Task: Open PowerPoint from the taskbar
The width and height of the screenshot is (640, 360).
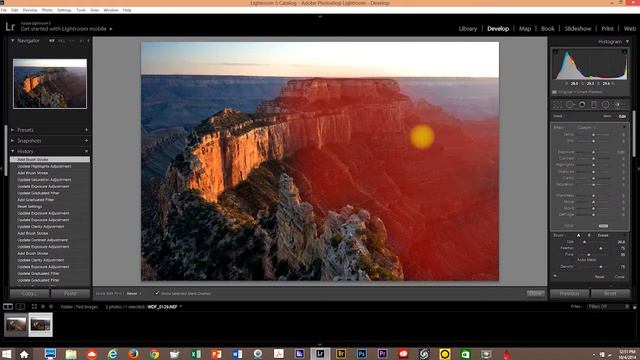Action: (x=216, y=354)
